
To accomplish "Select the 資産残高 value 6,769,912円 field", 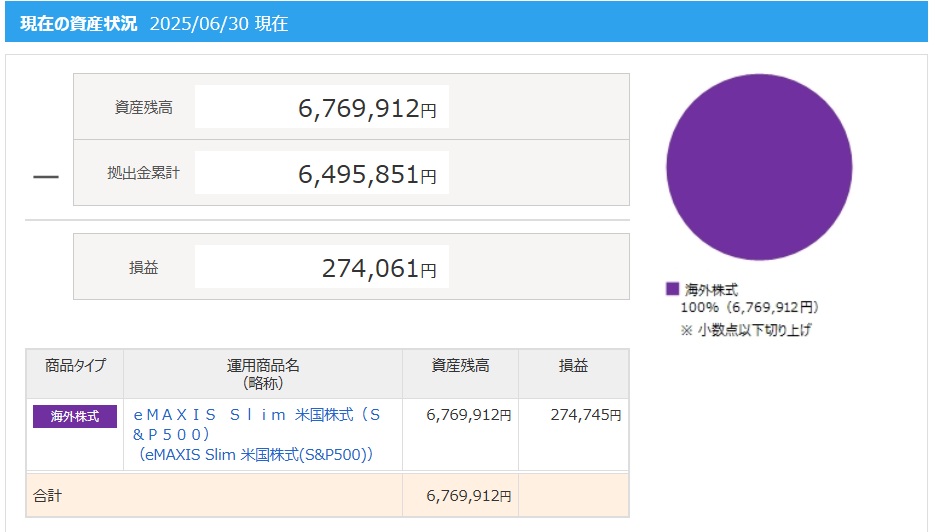I will click(322, 107).
